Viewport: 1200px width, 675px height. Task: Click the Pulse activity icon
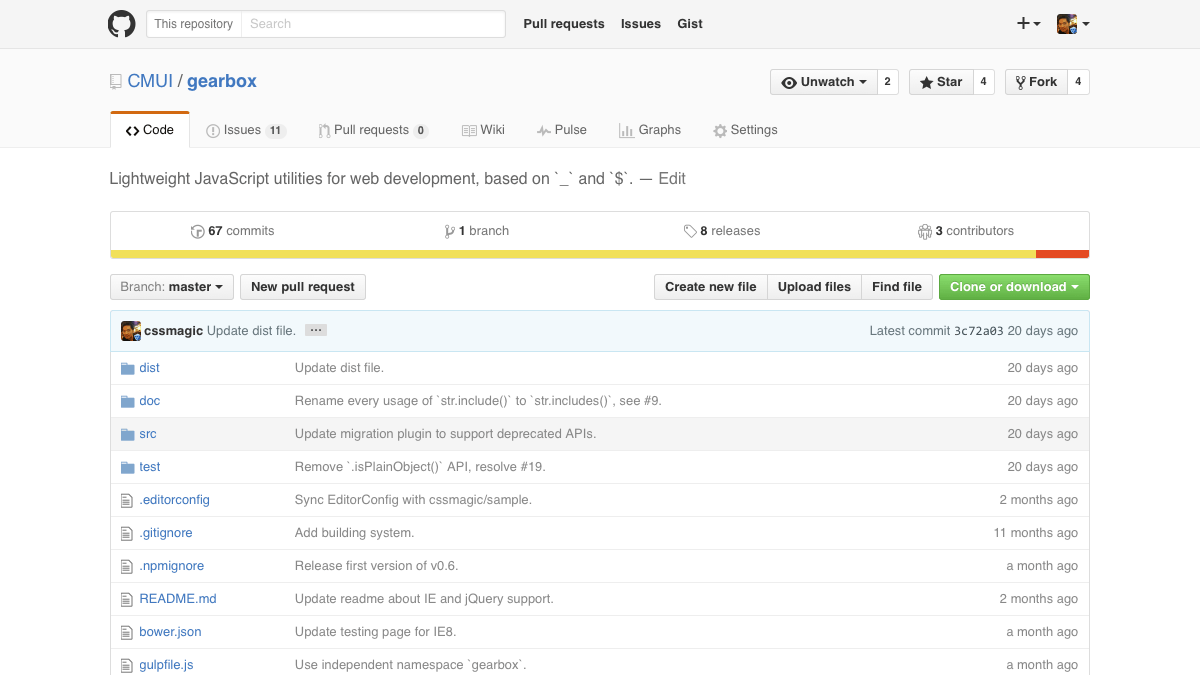click(x=543, y=131)
